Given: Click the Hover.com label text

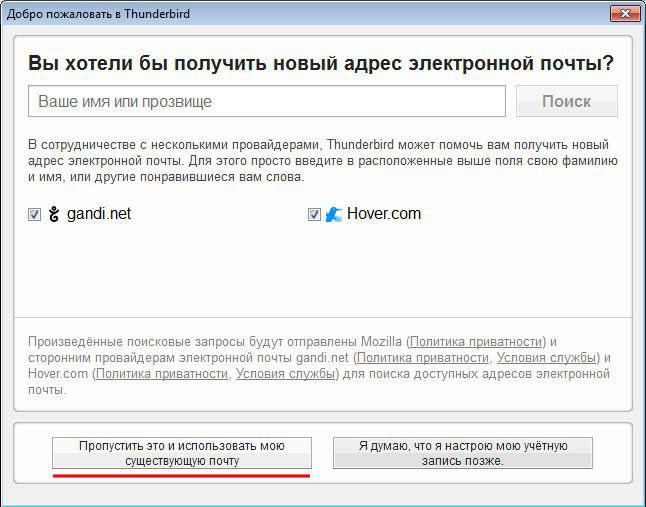Looking at the screenshot, I should coord(384,214).
